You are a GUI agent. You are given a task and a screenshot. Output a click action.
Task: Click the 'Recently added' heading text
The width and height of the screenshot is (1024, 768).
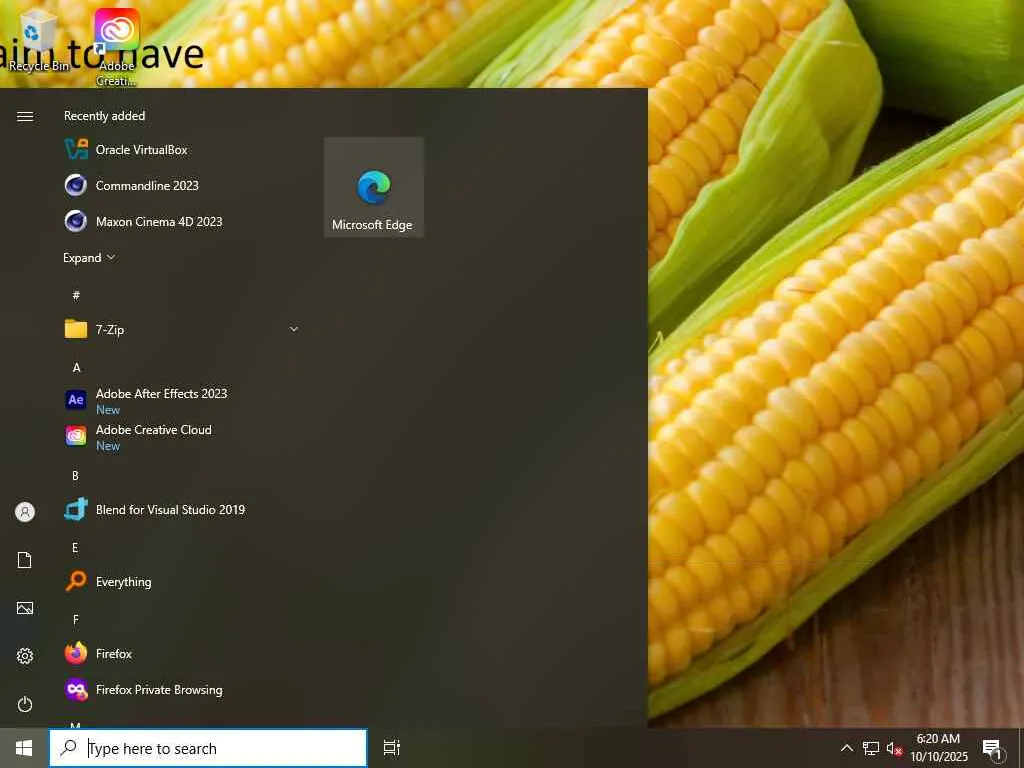[104, 116]
